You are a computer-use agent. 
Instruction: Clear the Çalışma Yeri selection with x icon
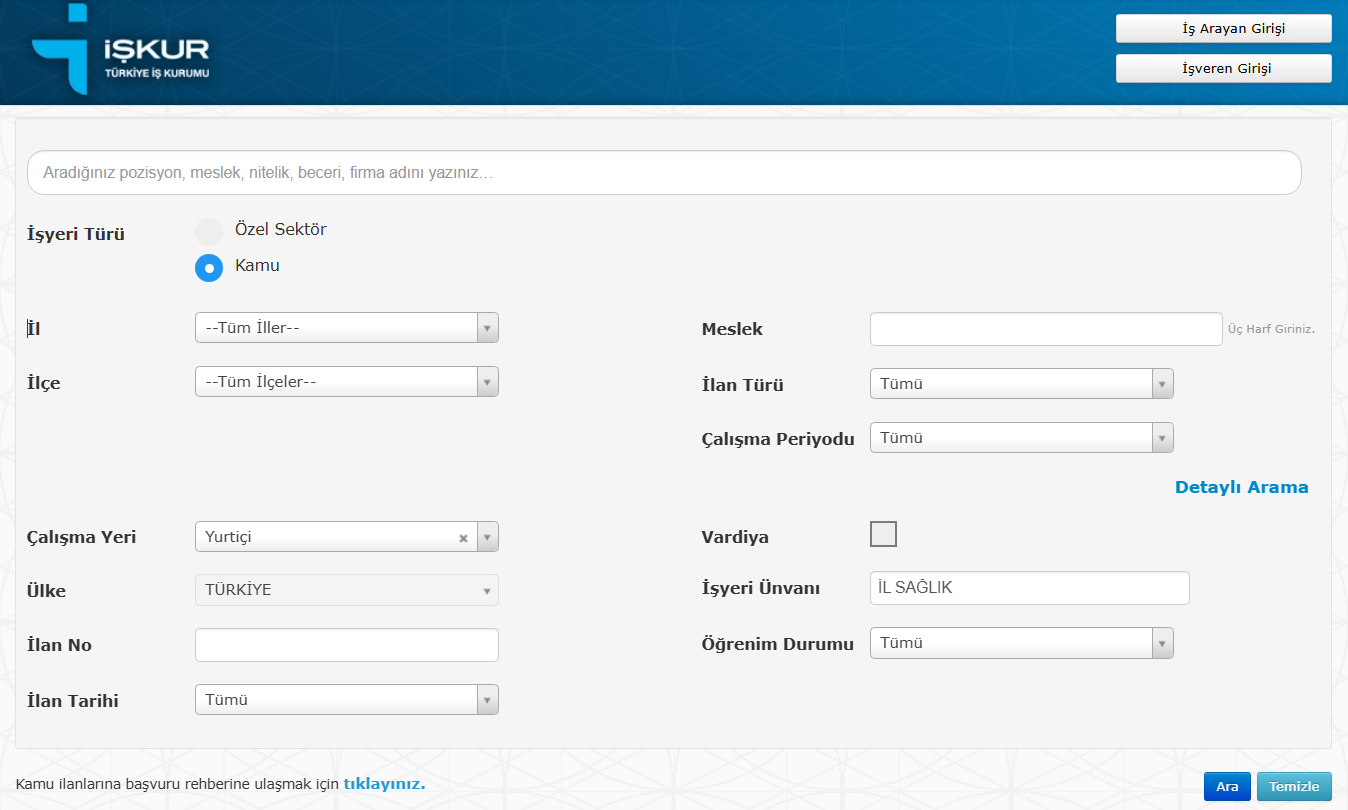[463, 538]
